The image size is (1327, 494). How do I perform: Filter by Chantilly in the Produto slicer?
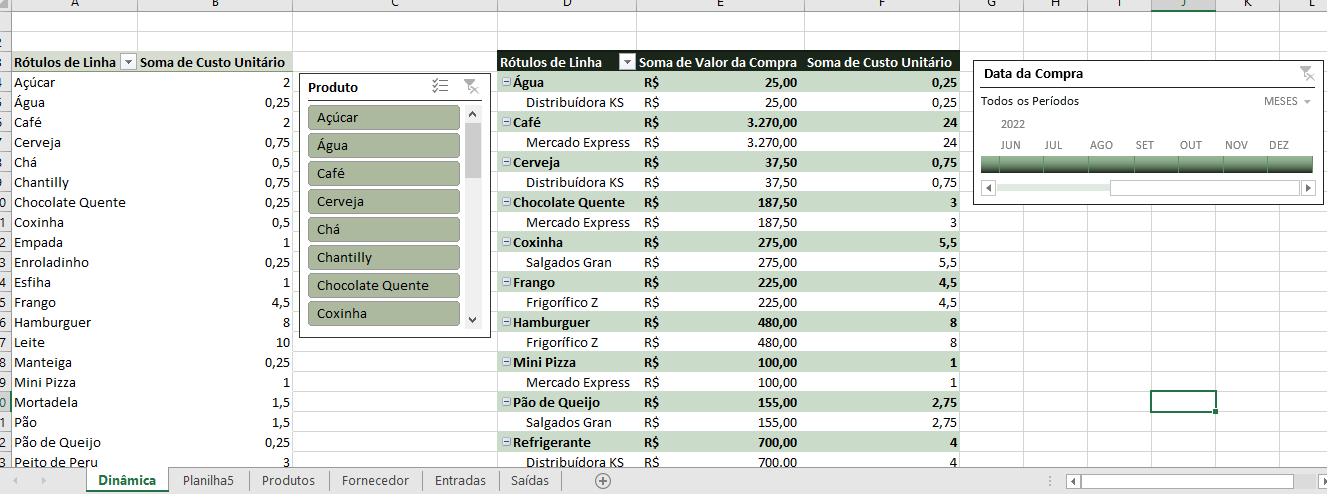click(384, 257)
